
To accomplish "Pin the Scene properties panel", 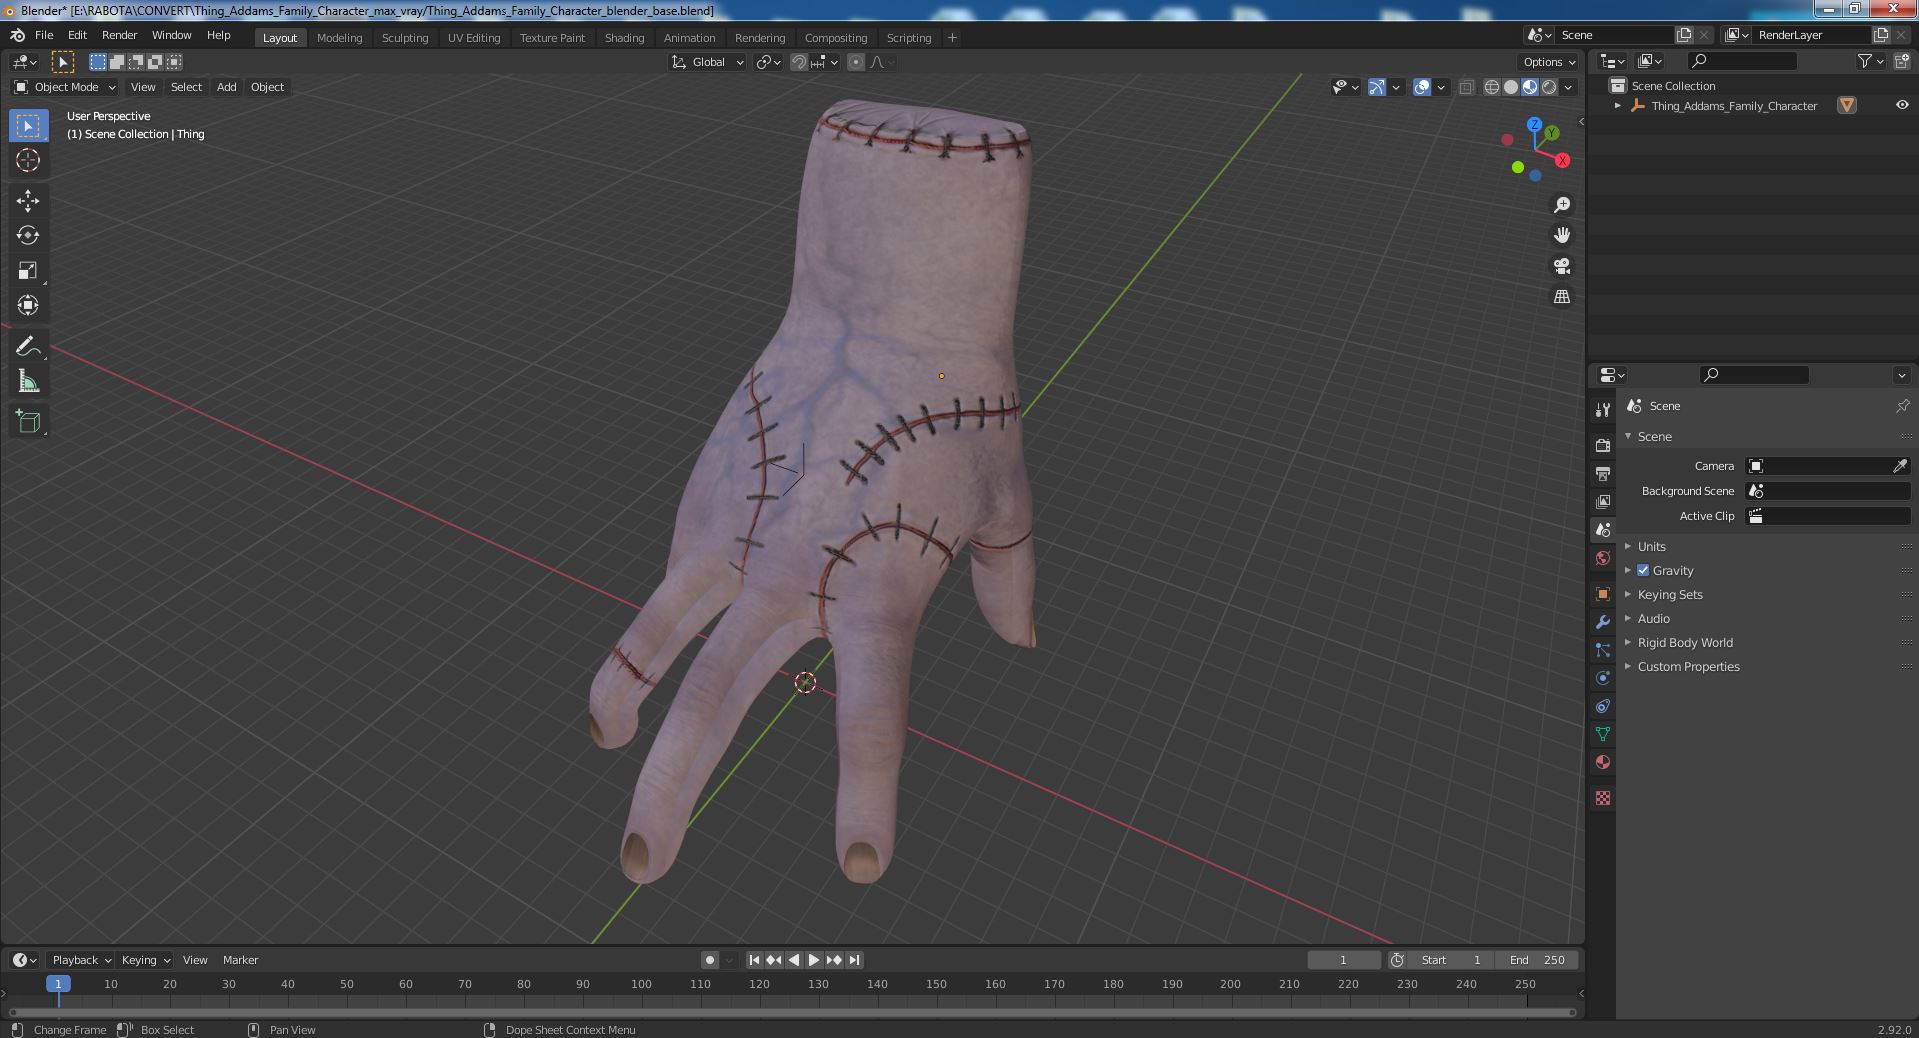I will 1902,406.
